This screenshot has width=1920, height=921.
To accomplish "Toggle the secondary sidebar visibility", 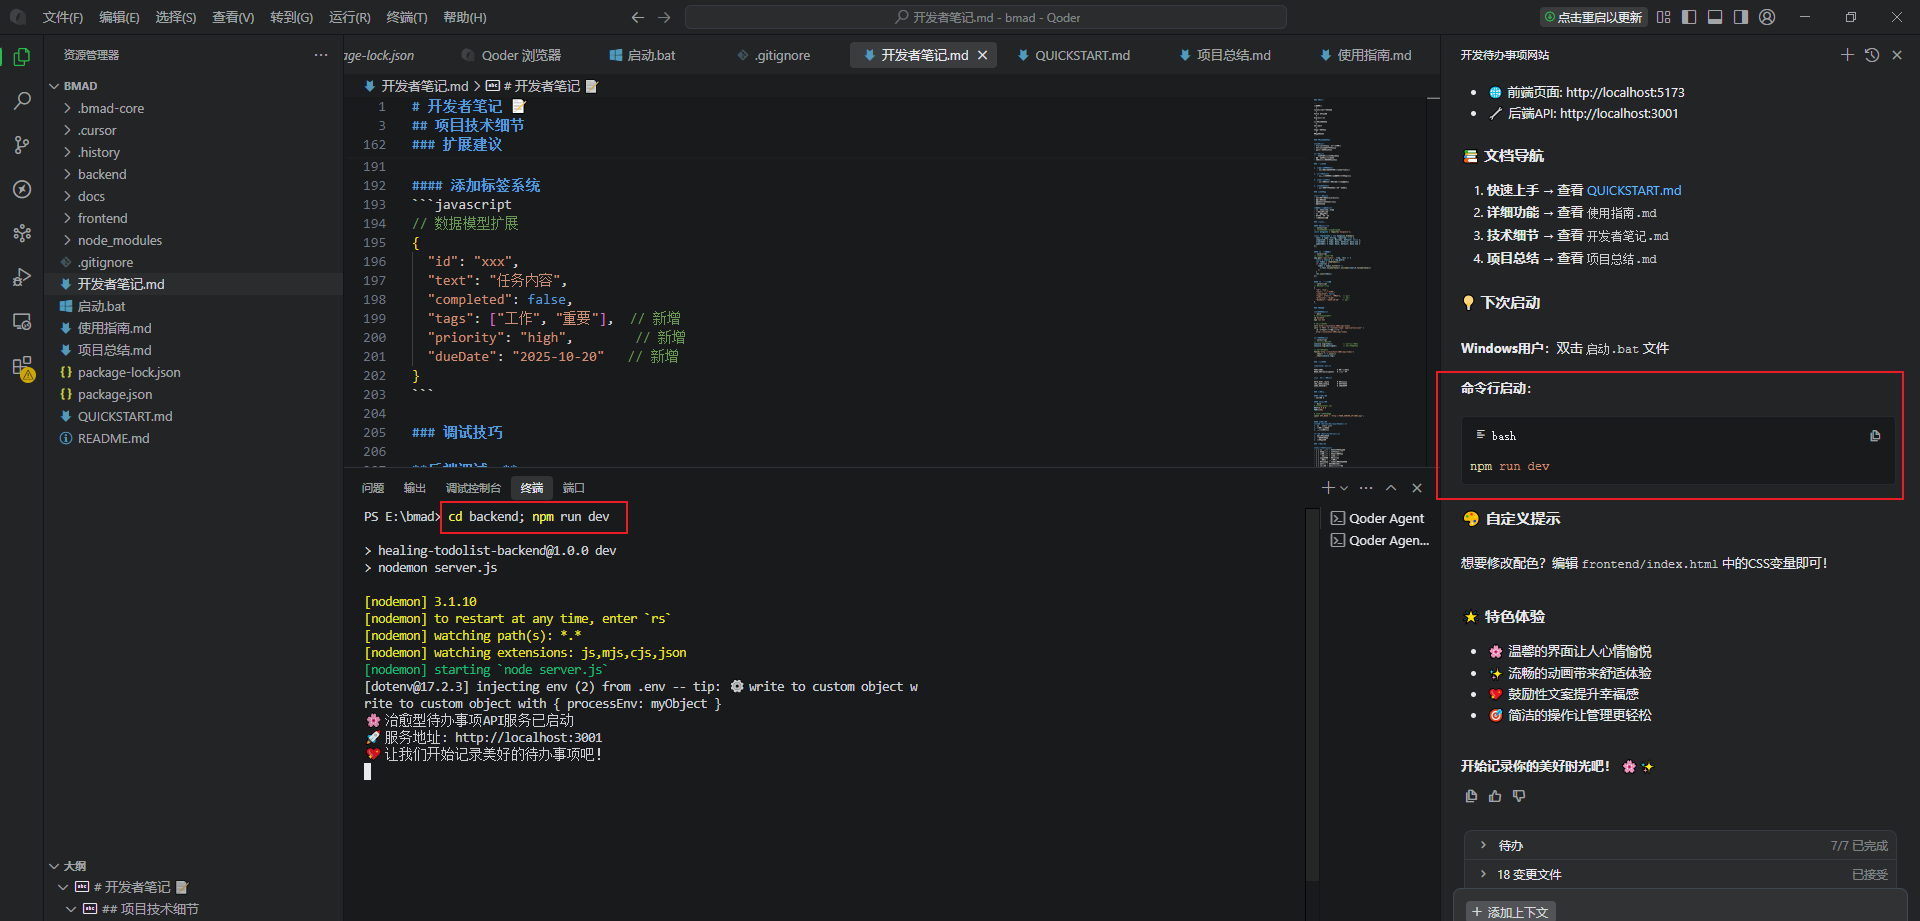I will click(1741, 17).
